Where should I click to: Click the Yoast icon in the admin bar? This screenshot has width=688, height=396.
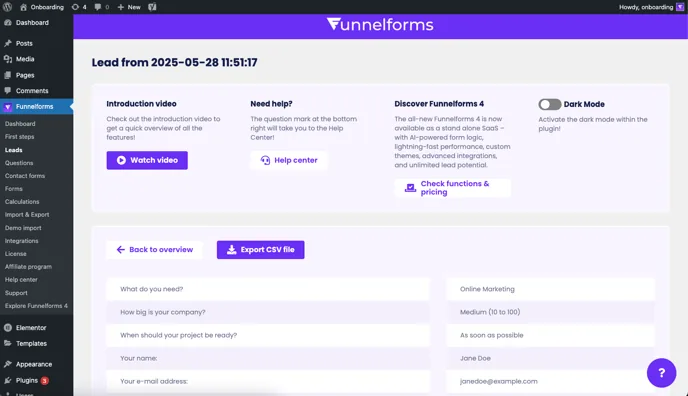tap(152, 7)
